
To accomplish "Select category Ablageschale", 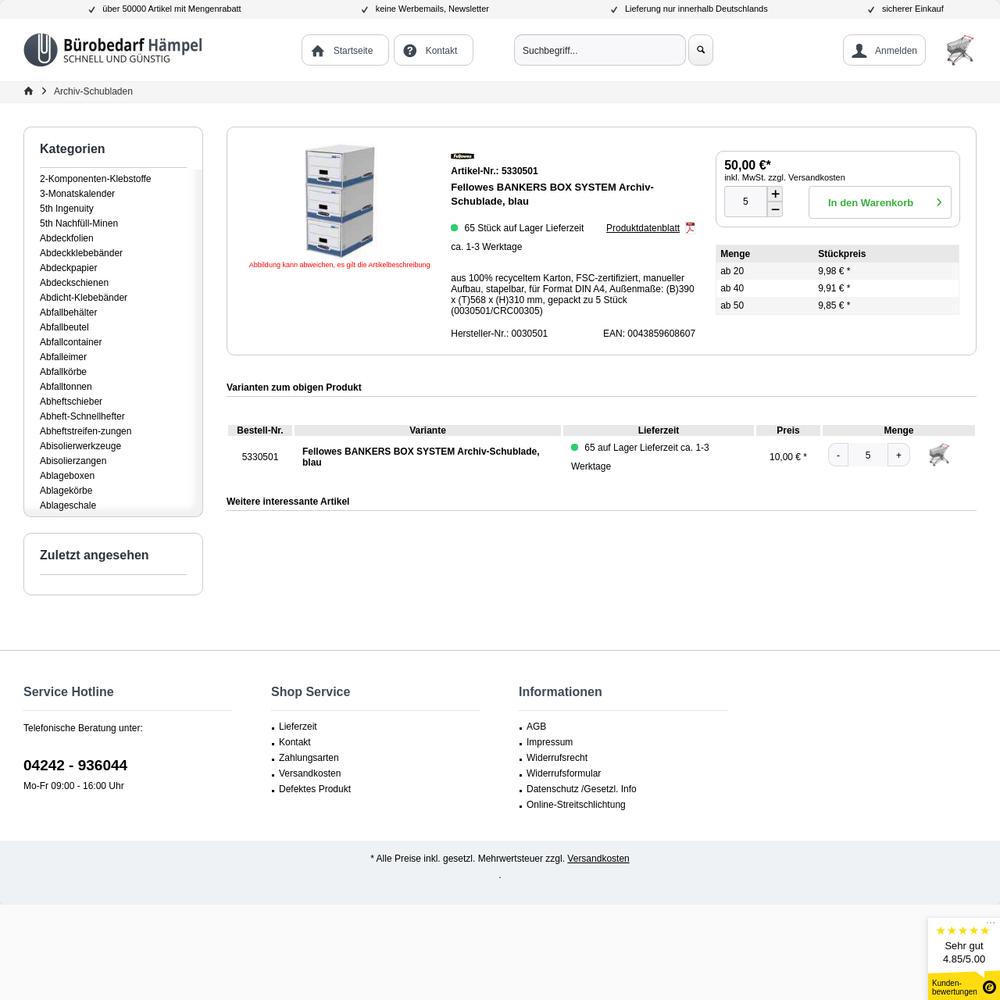I will 68,505.
